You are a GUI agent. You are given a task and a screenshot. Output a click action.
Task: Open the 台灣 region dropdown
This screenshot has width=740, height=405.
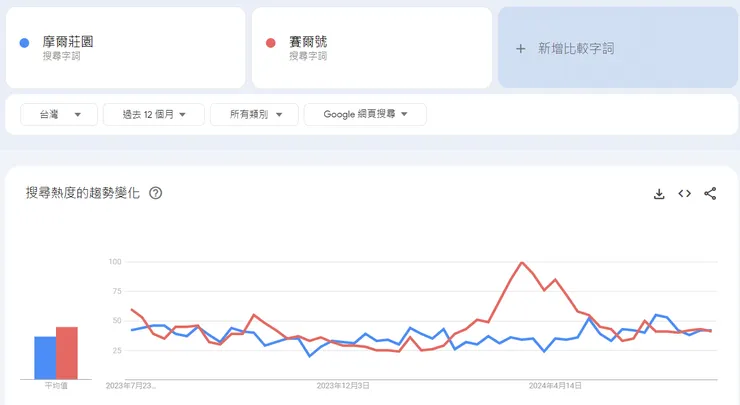coord(59,114)
